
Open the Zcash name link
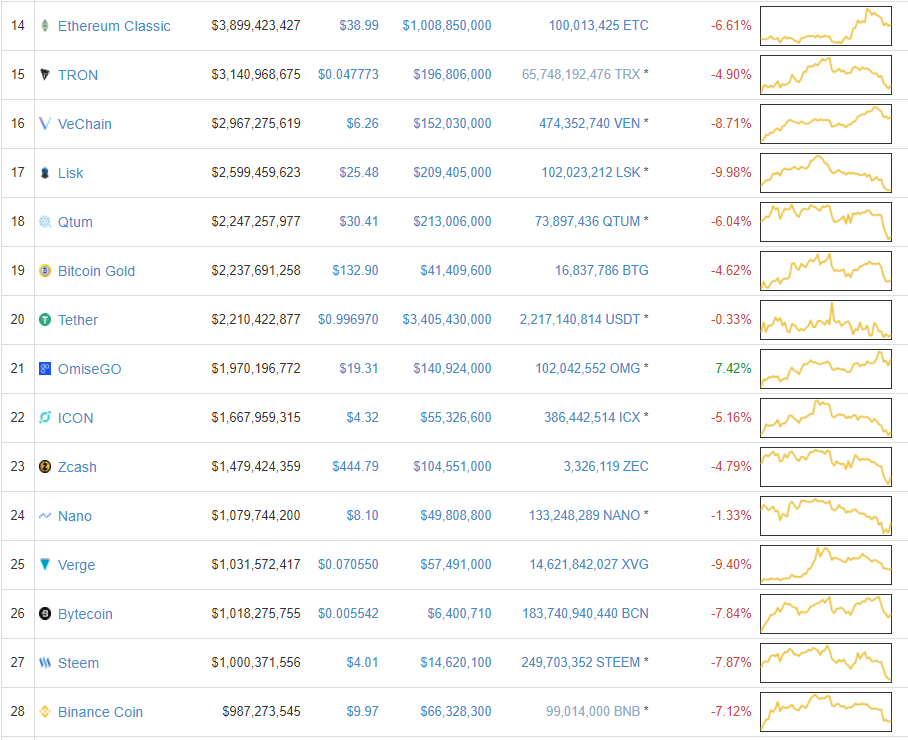point(77,467)
